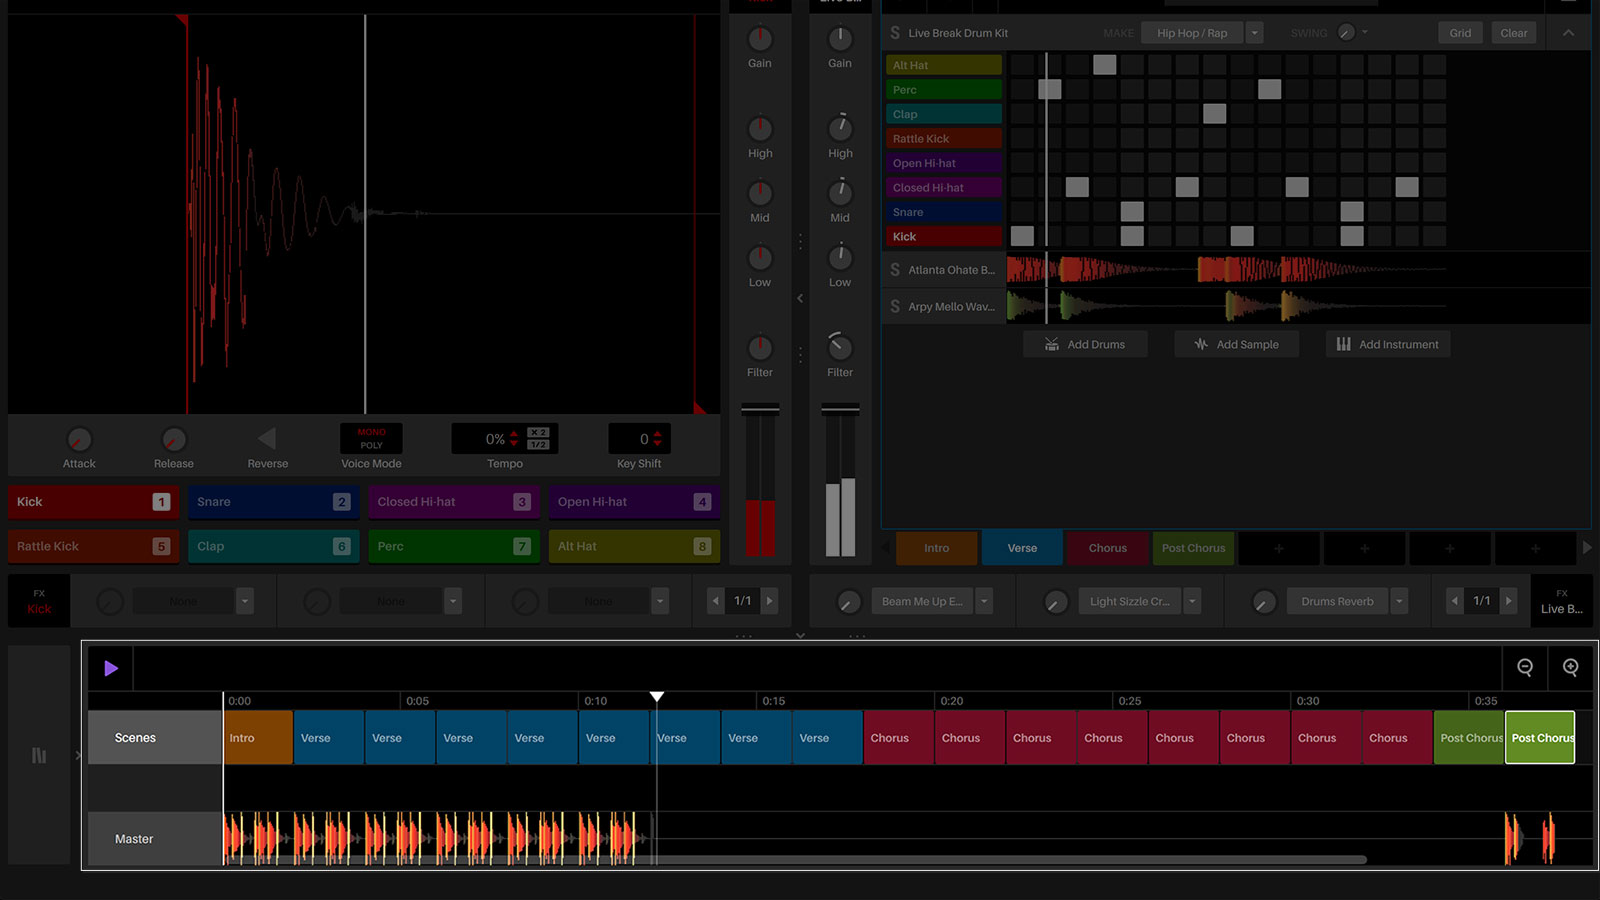Click the Attack knob
This screenshot has height=900, width=1600.
coord(79,439)
